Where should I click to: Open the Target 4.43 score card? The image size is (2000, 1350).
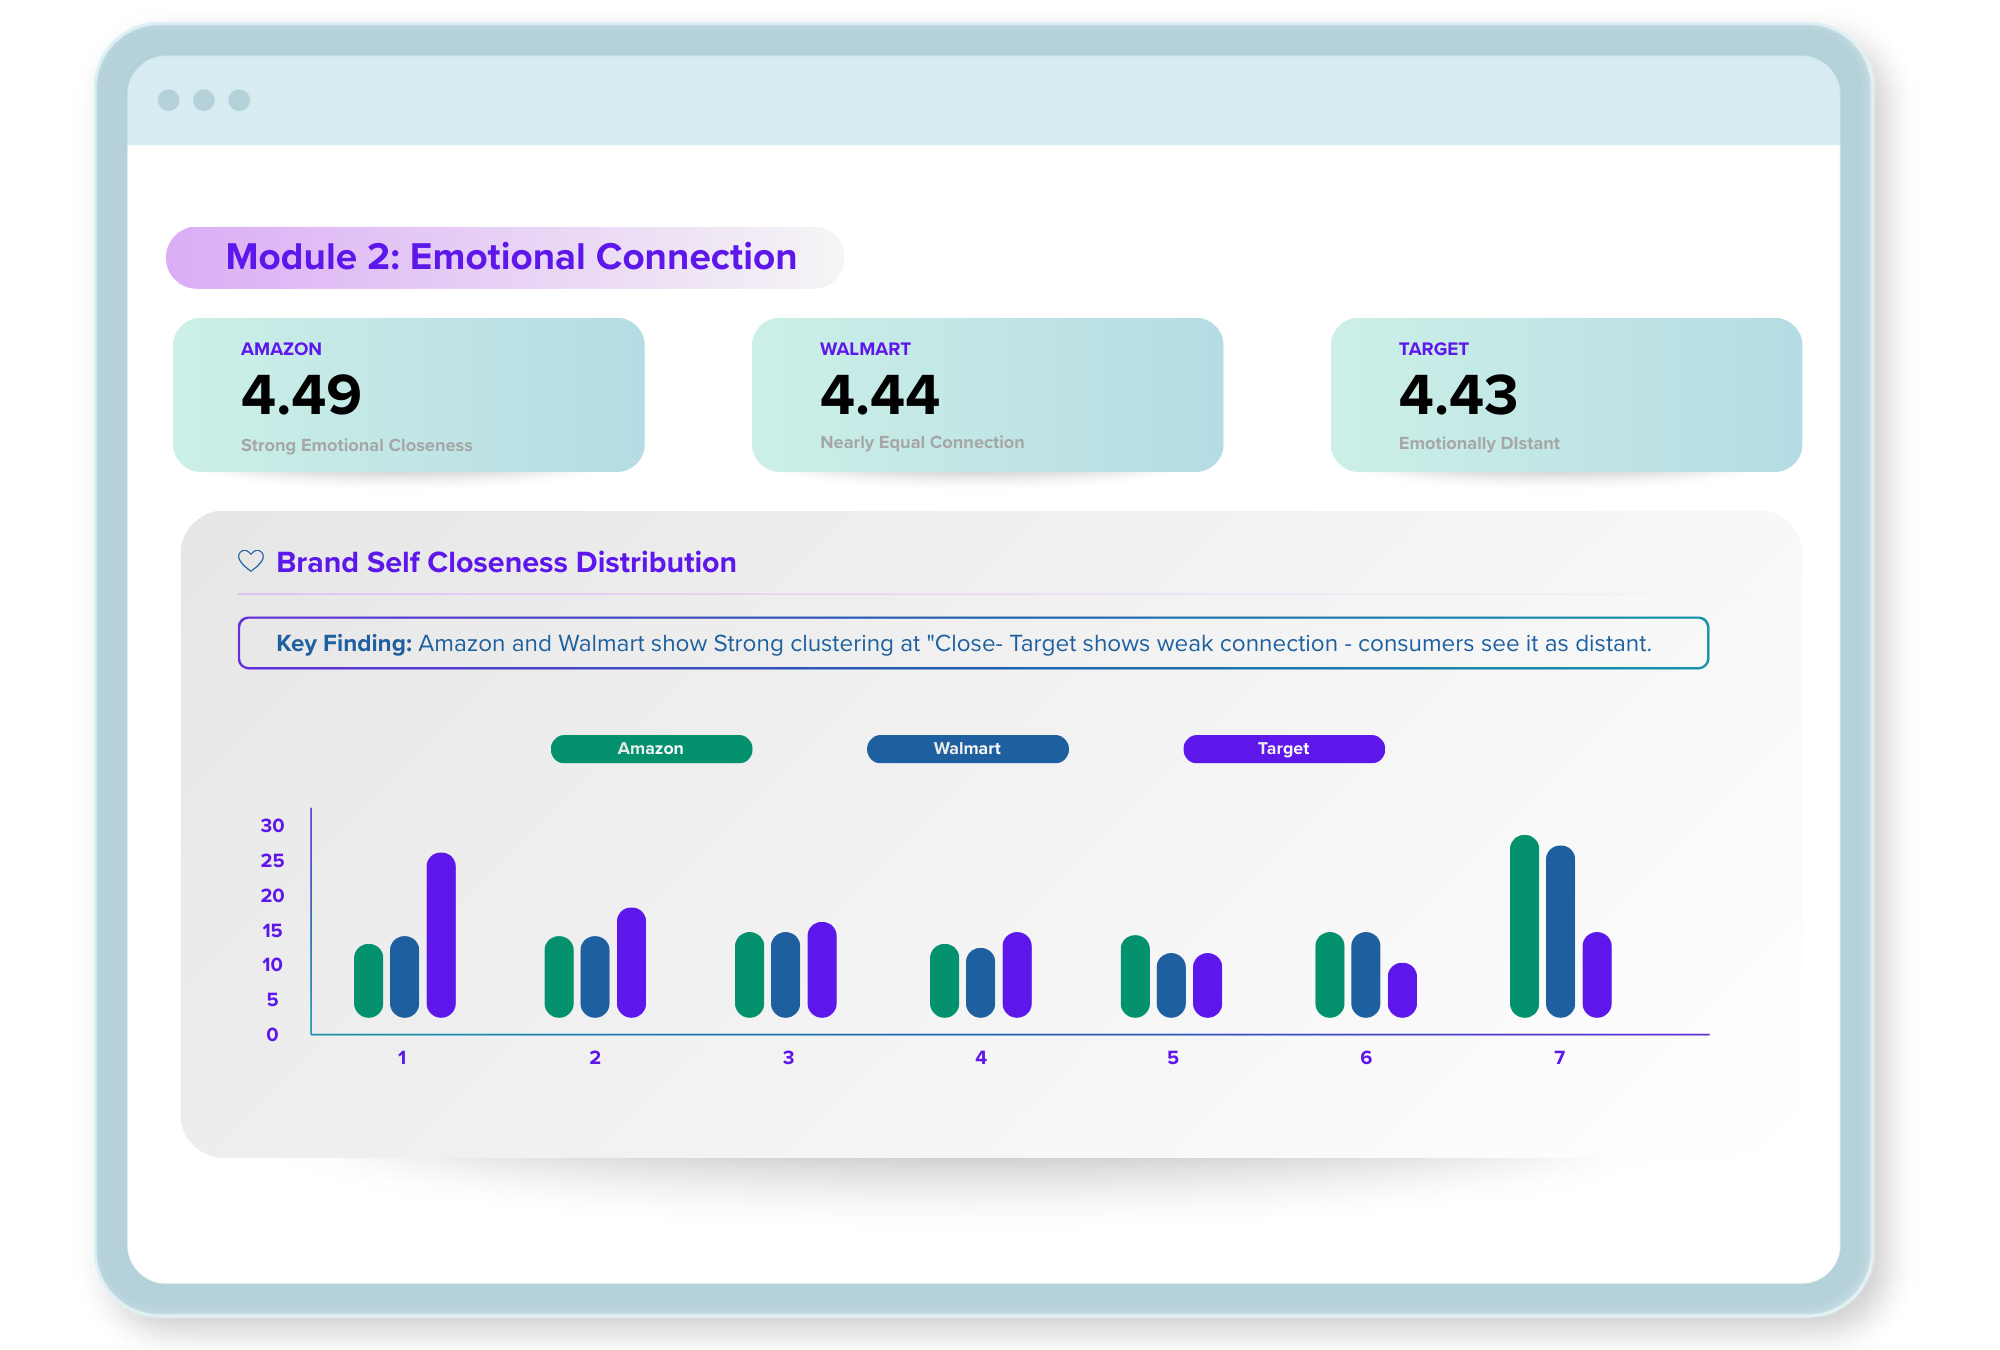click(1566, 395)
